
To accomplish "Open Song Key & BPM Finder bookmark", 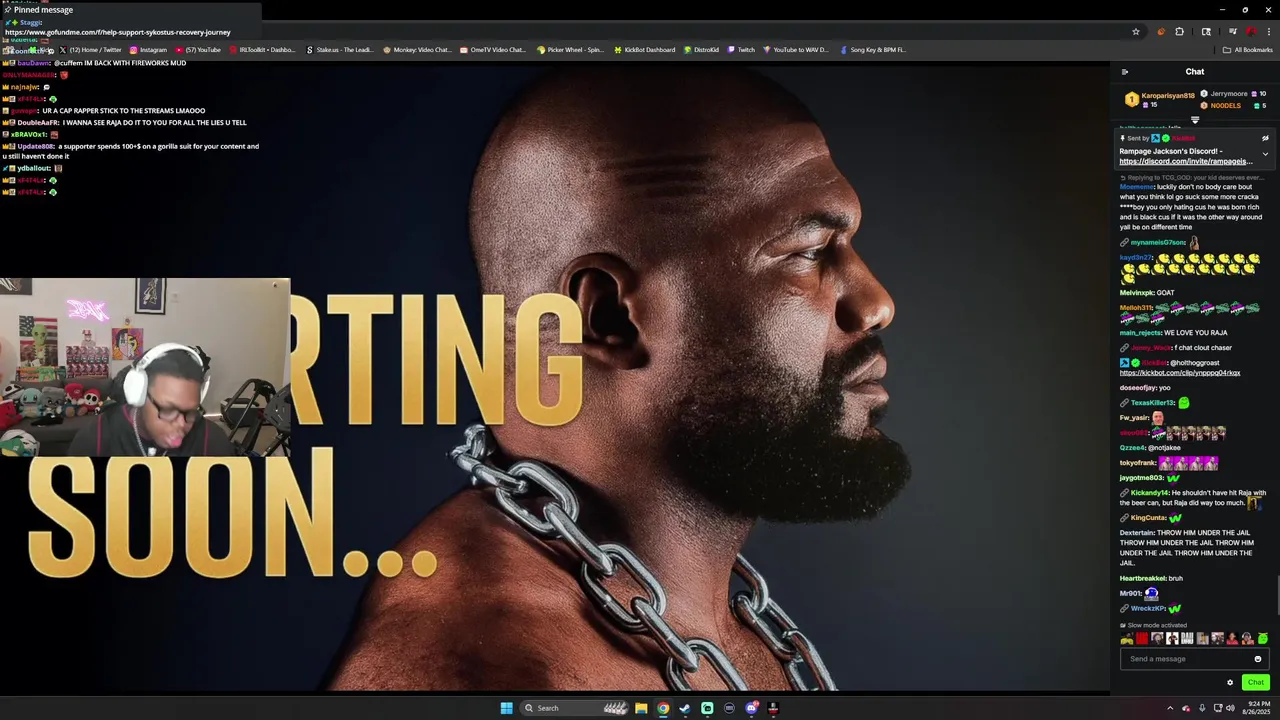I will [x=874, y=50].
